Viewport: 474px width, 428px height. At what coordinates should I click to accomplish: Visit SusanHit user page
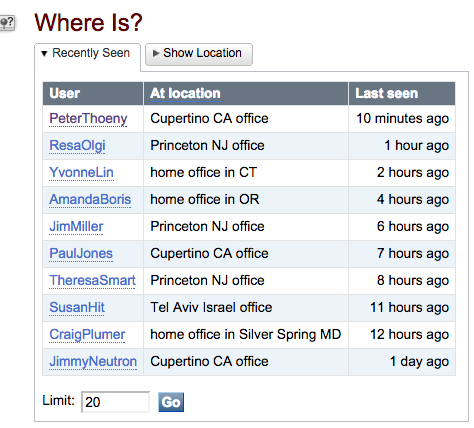pyautogui.click(x=77, y=308)
